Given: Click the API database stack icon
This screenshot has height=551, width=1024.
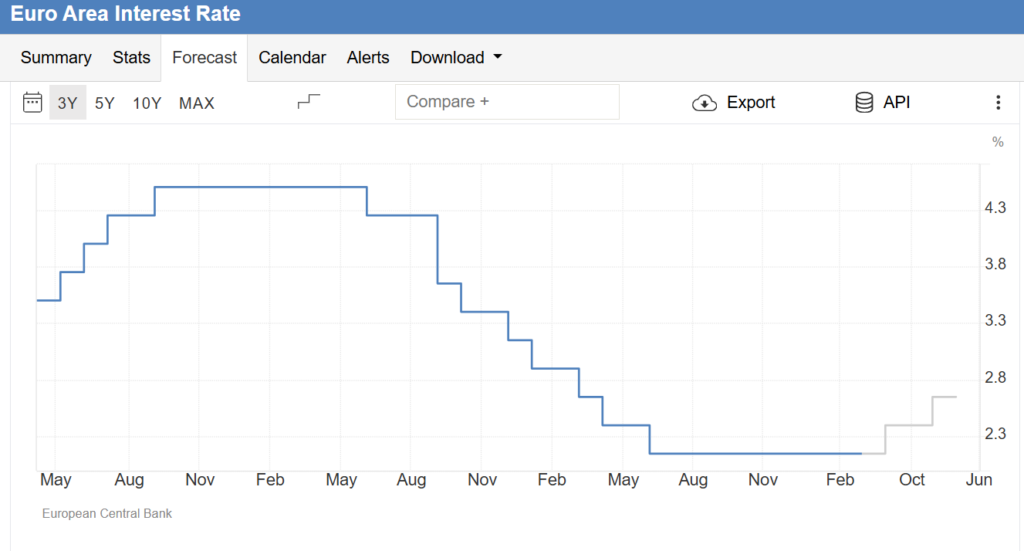Looking at the screenshot, I should pyautogui.click(x=865, y=102).
